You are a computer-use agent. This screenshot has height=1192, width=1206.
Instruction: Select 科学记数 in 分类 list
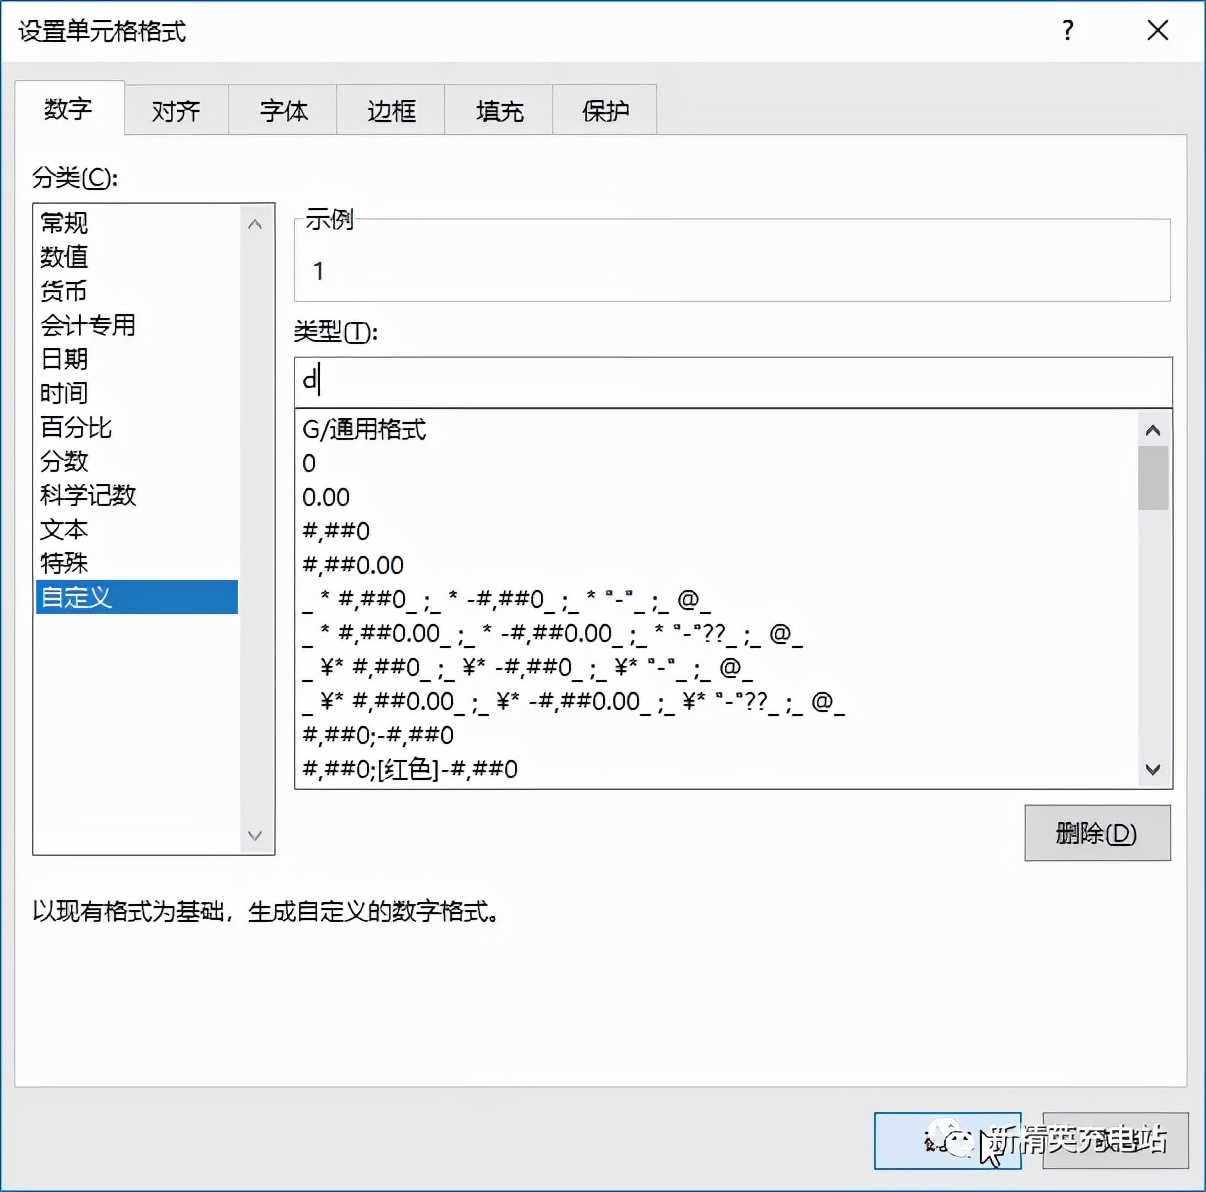pyautogui.click(x=86, y=495)
